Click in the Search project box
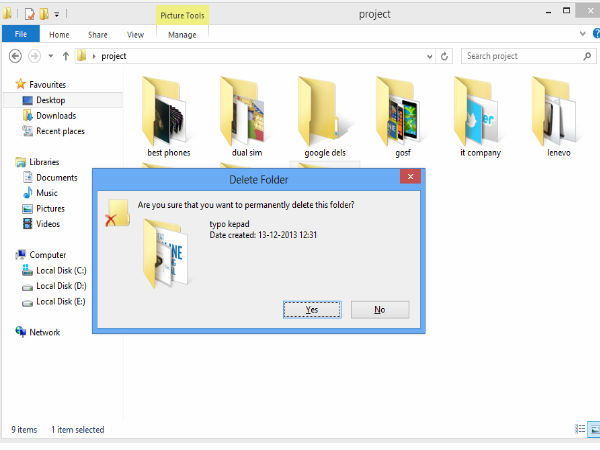The height and width of the screenshot is (450, 600). click(520, 56)
